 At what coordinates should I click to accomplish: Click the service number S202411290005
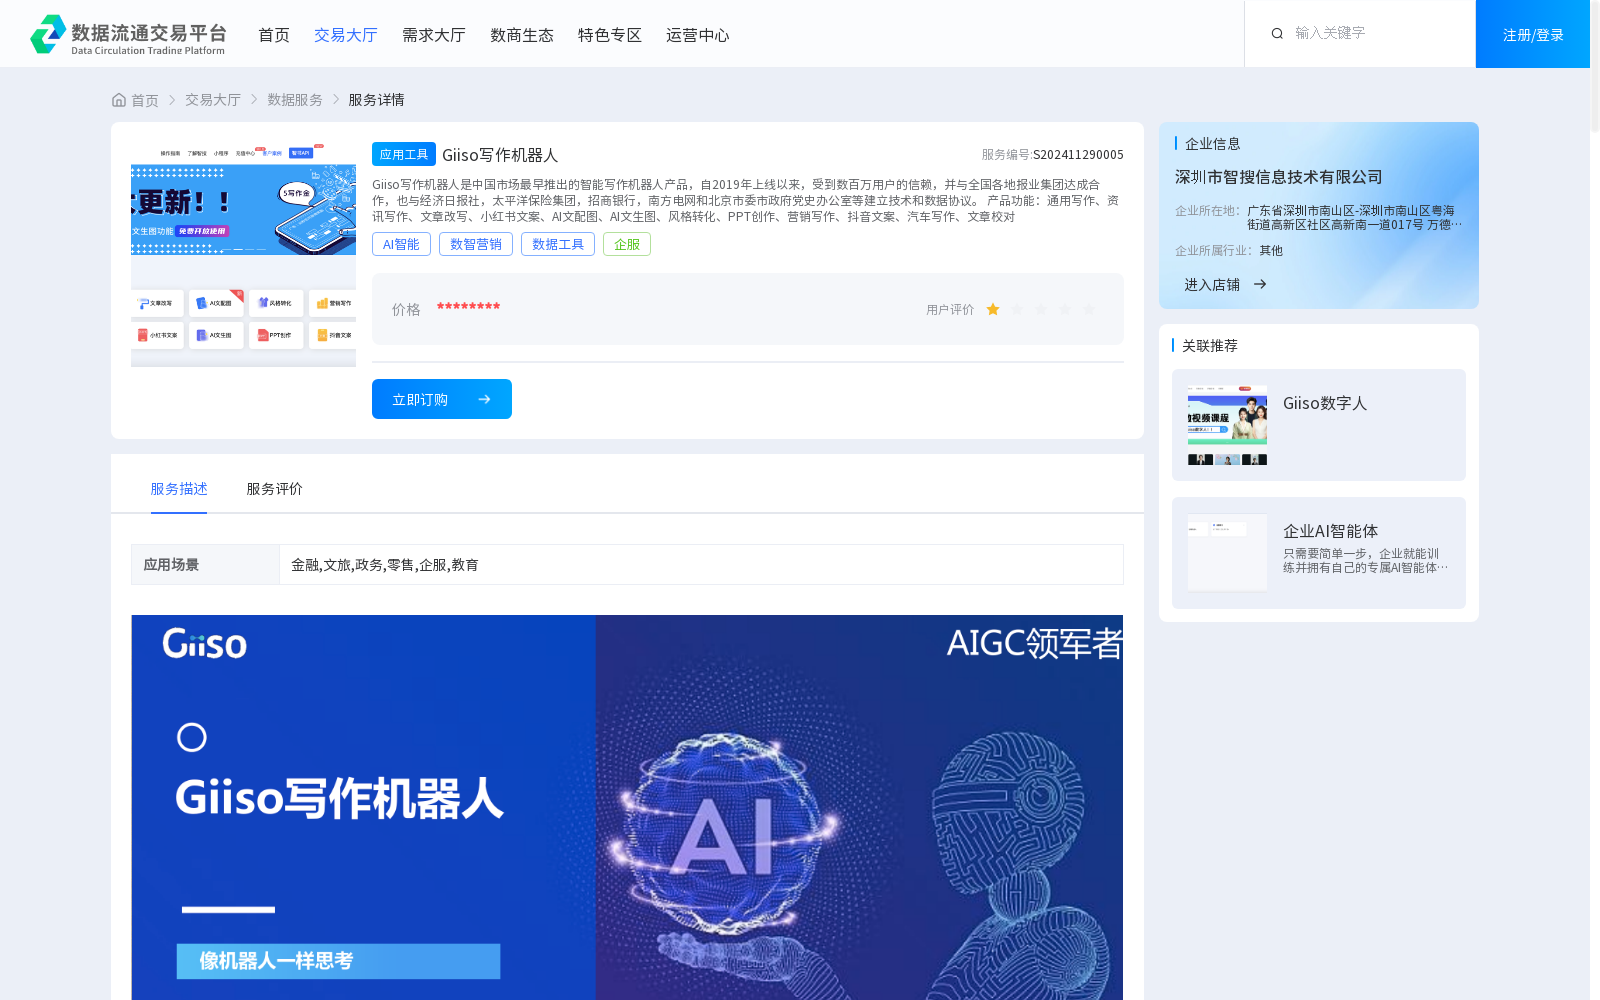(x=1078, y=154)
